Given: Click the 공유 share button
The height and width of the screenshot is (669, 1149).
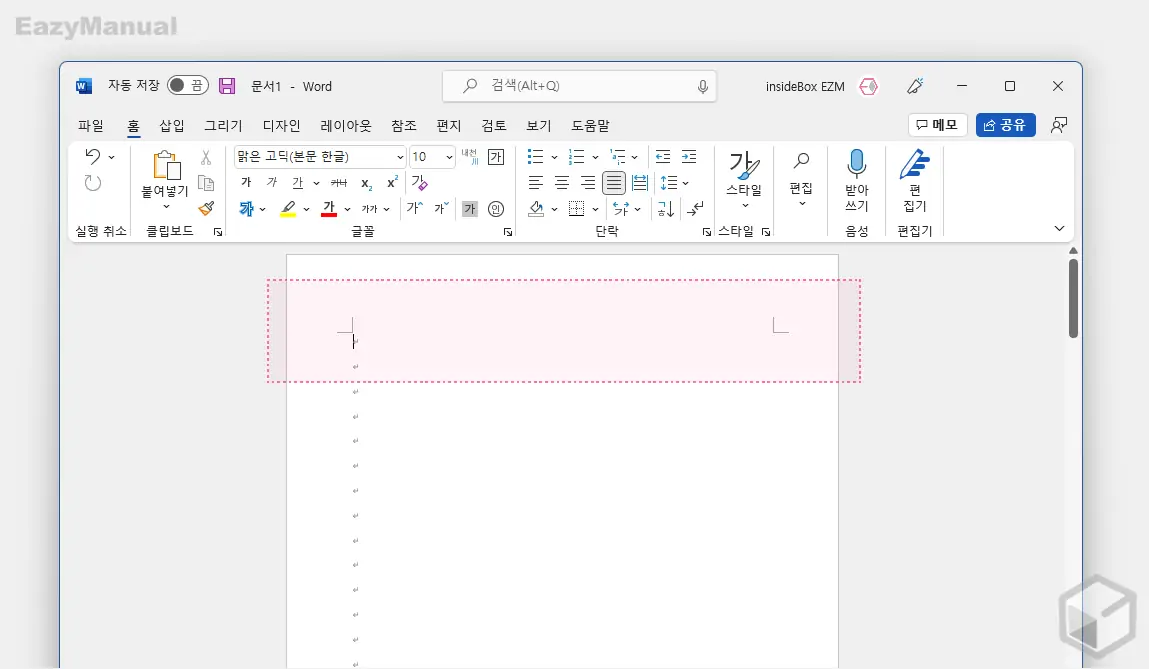Looking at the screenshot, I should point(1005,125).
